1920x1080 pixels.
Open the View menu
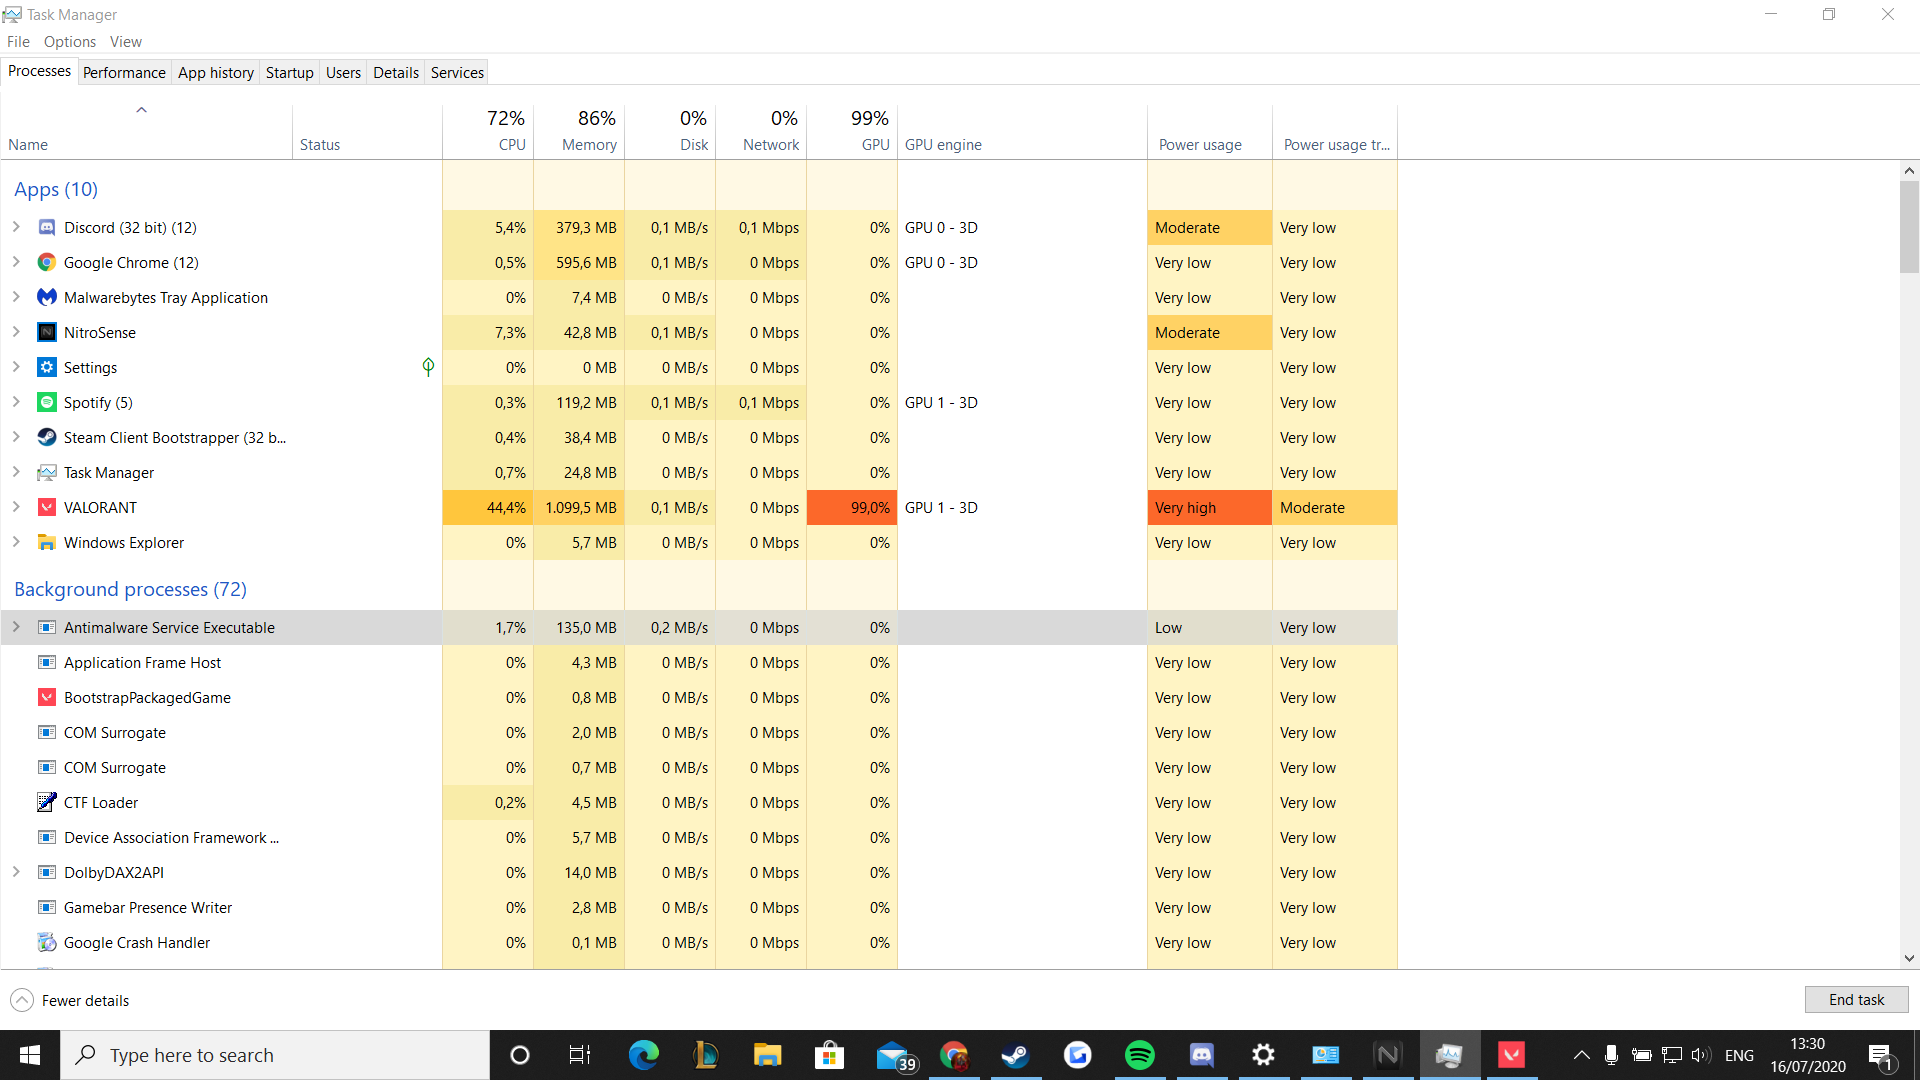coord(126,42)
